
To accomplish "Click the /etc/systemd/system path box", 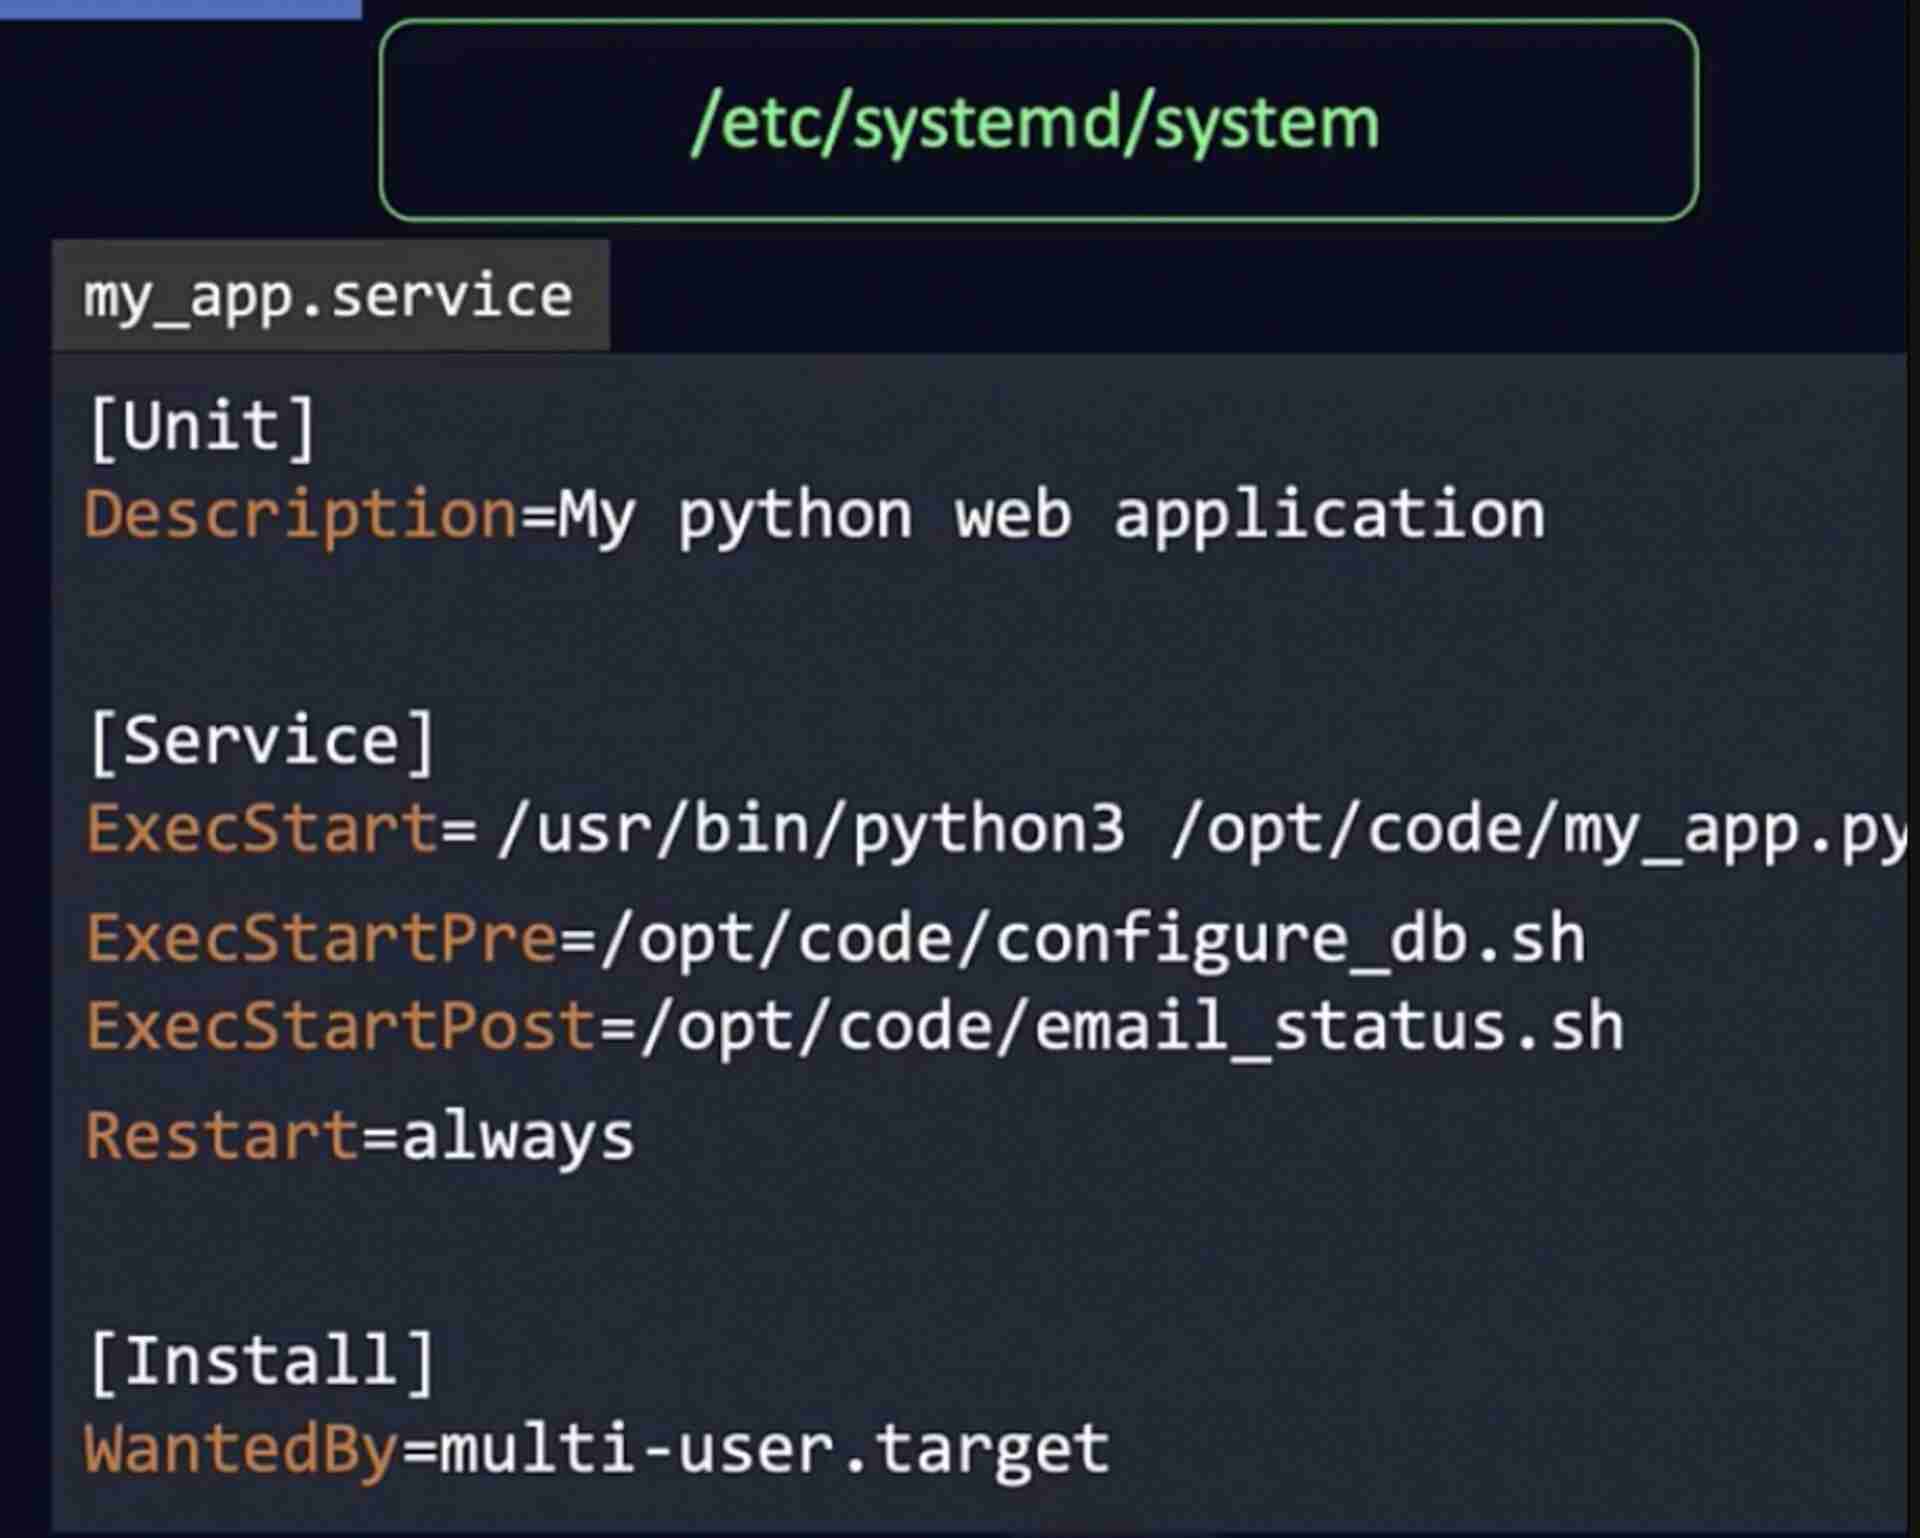I will (1038, 120).
